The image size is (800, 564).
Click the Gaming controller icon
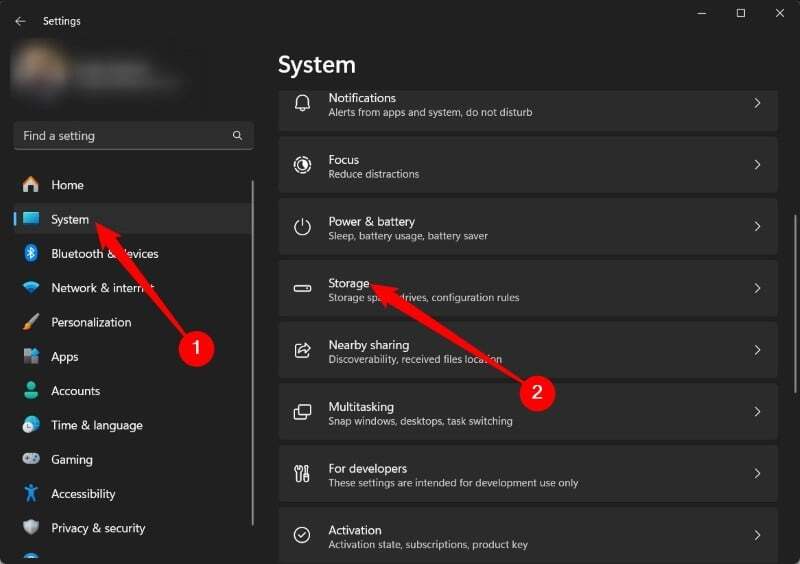pyautogui.click(x=31, y=458)
